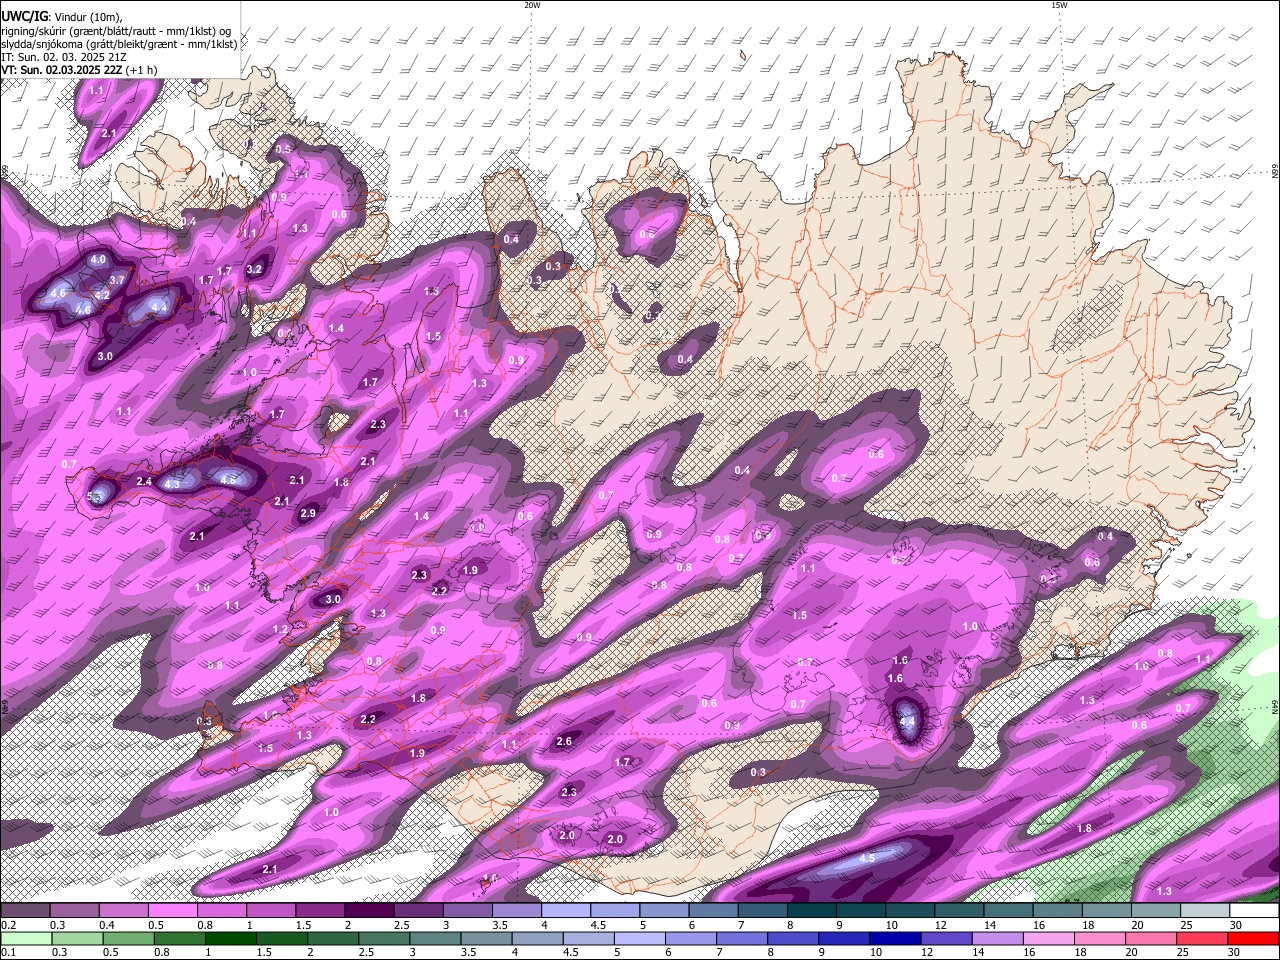
Task: Click the 'UWC/IG' title text
Action: 24,17
